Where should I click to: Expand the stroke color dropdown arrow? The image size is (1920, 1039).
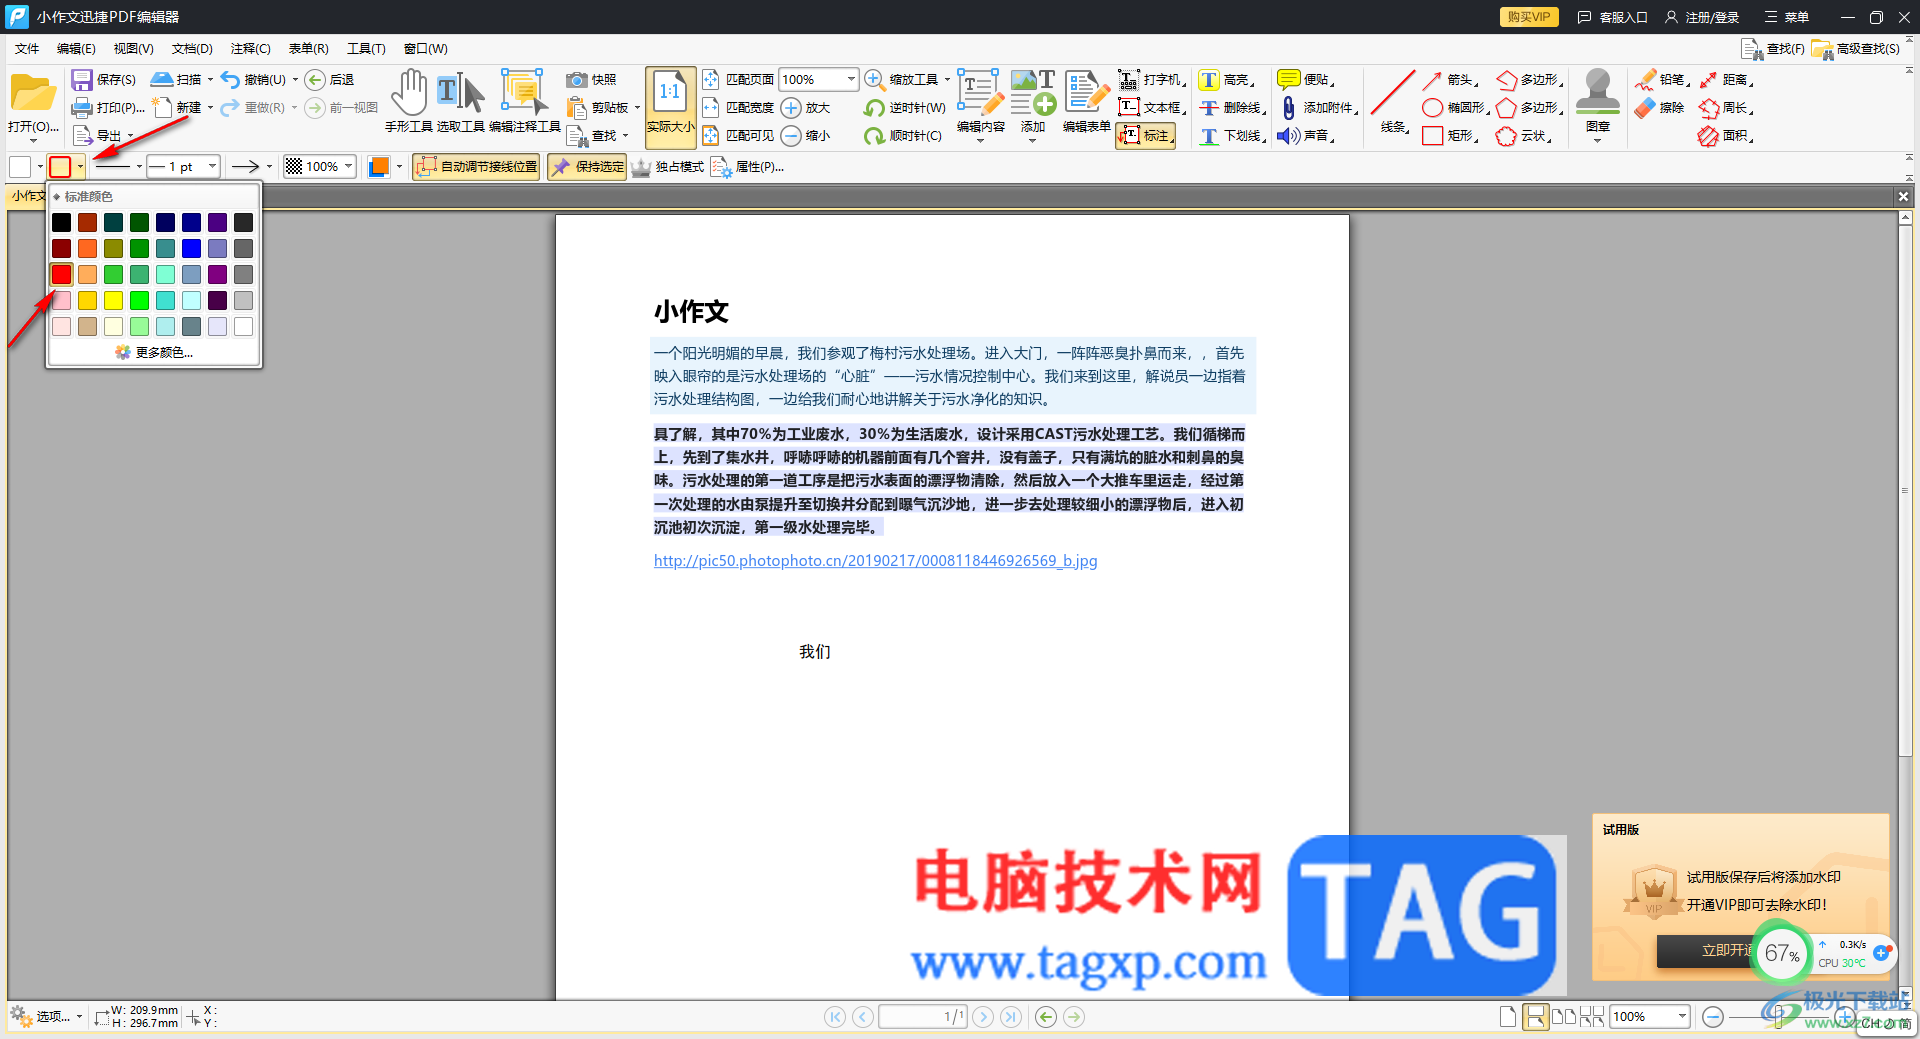coord(80,167)
